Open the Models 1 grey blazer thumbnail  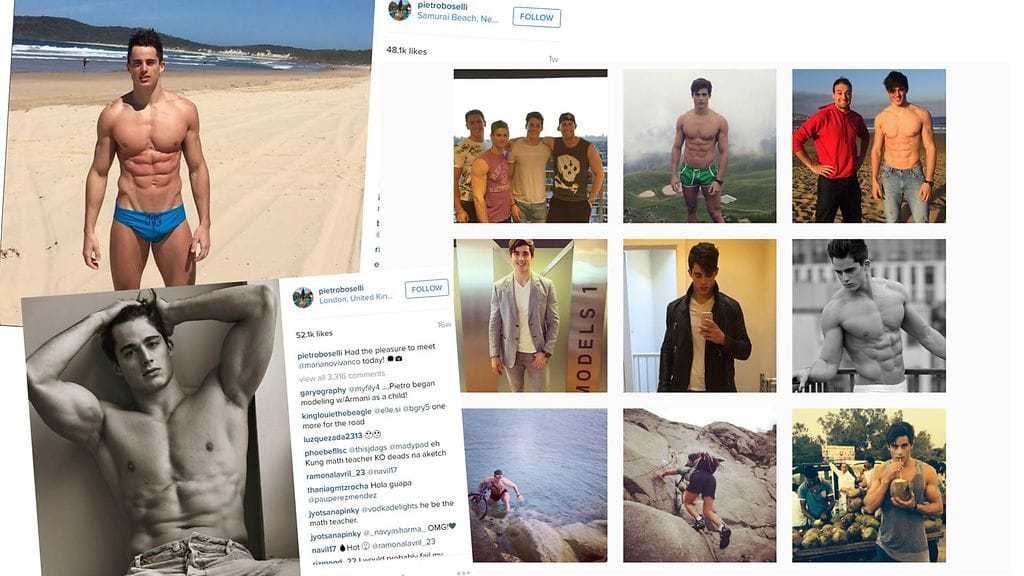530,315
